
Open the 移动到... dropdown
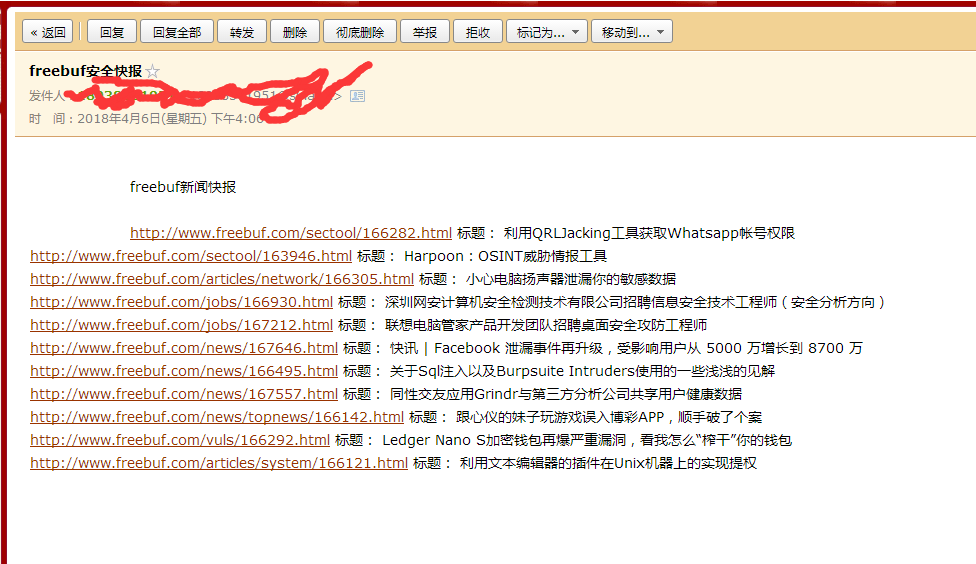[632, 32]
